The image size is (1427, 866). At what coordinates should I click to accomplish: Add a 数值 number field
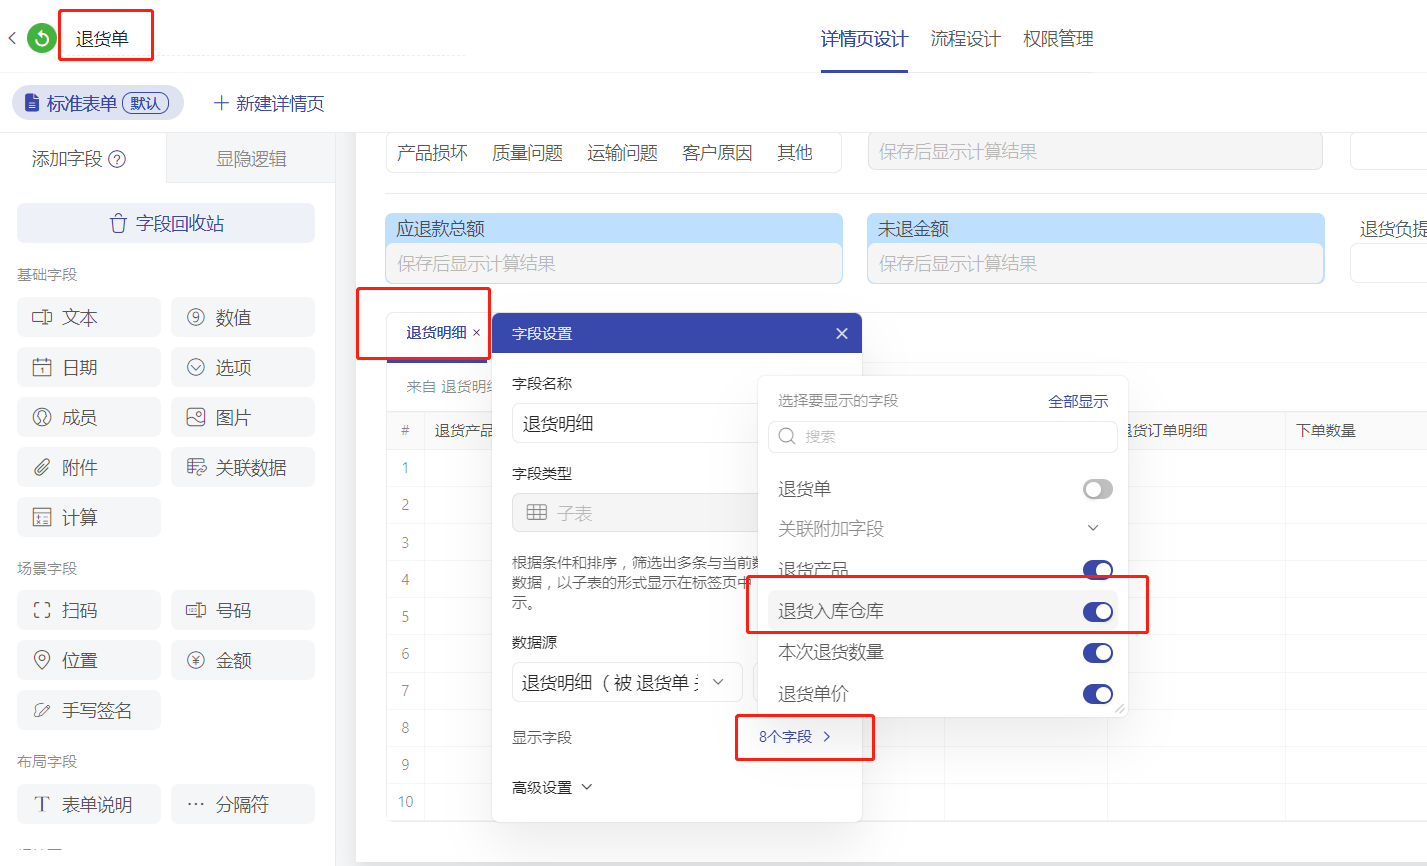243,317
